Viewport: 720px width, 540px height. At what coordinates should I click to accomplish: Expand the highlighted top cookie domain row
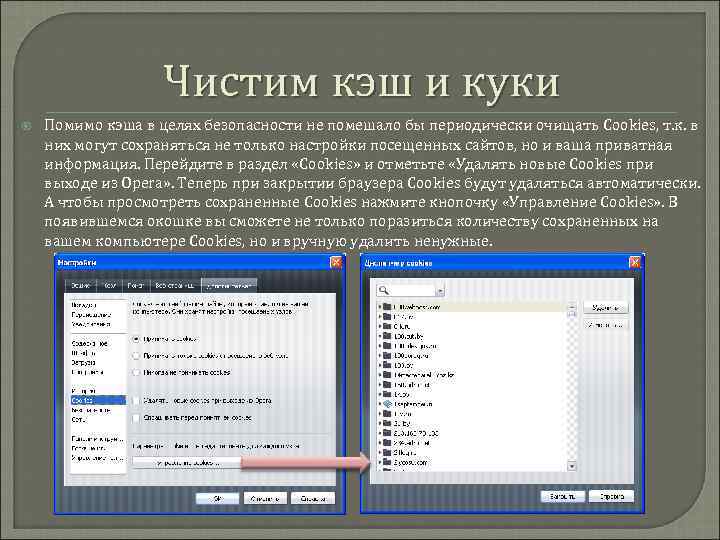click(x=380, y=306)
